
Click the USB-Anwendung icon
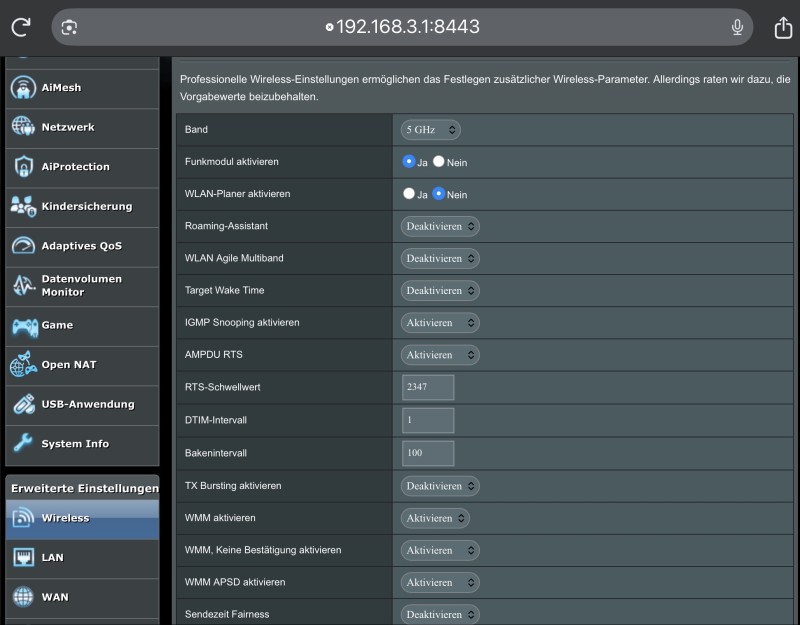[23, 404]
